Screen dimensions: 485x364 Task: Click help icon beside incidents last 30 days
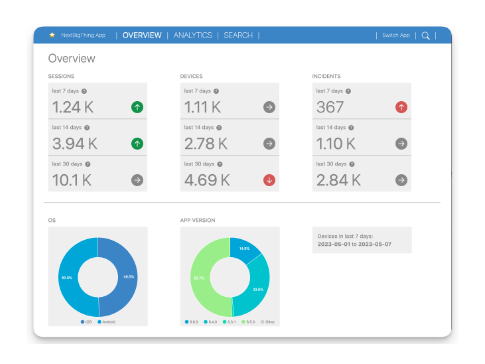coord(352,164)
